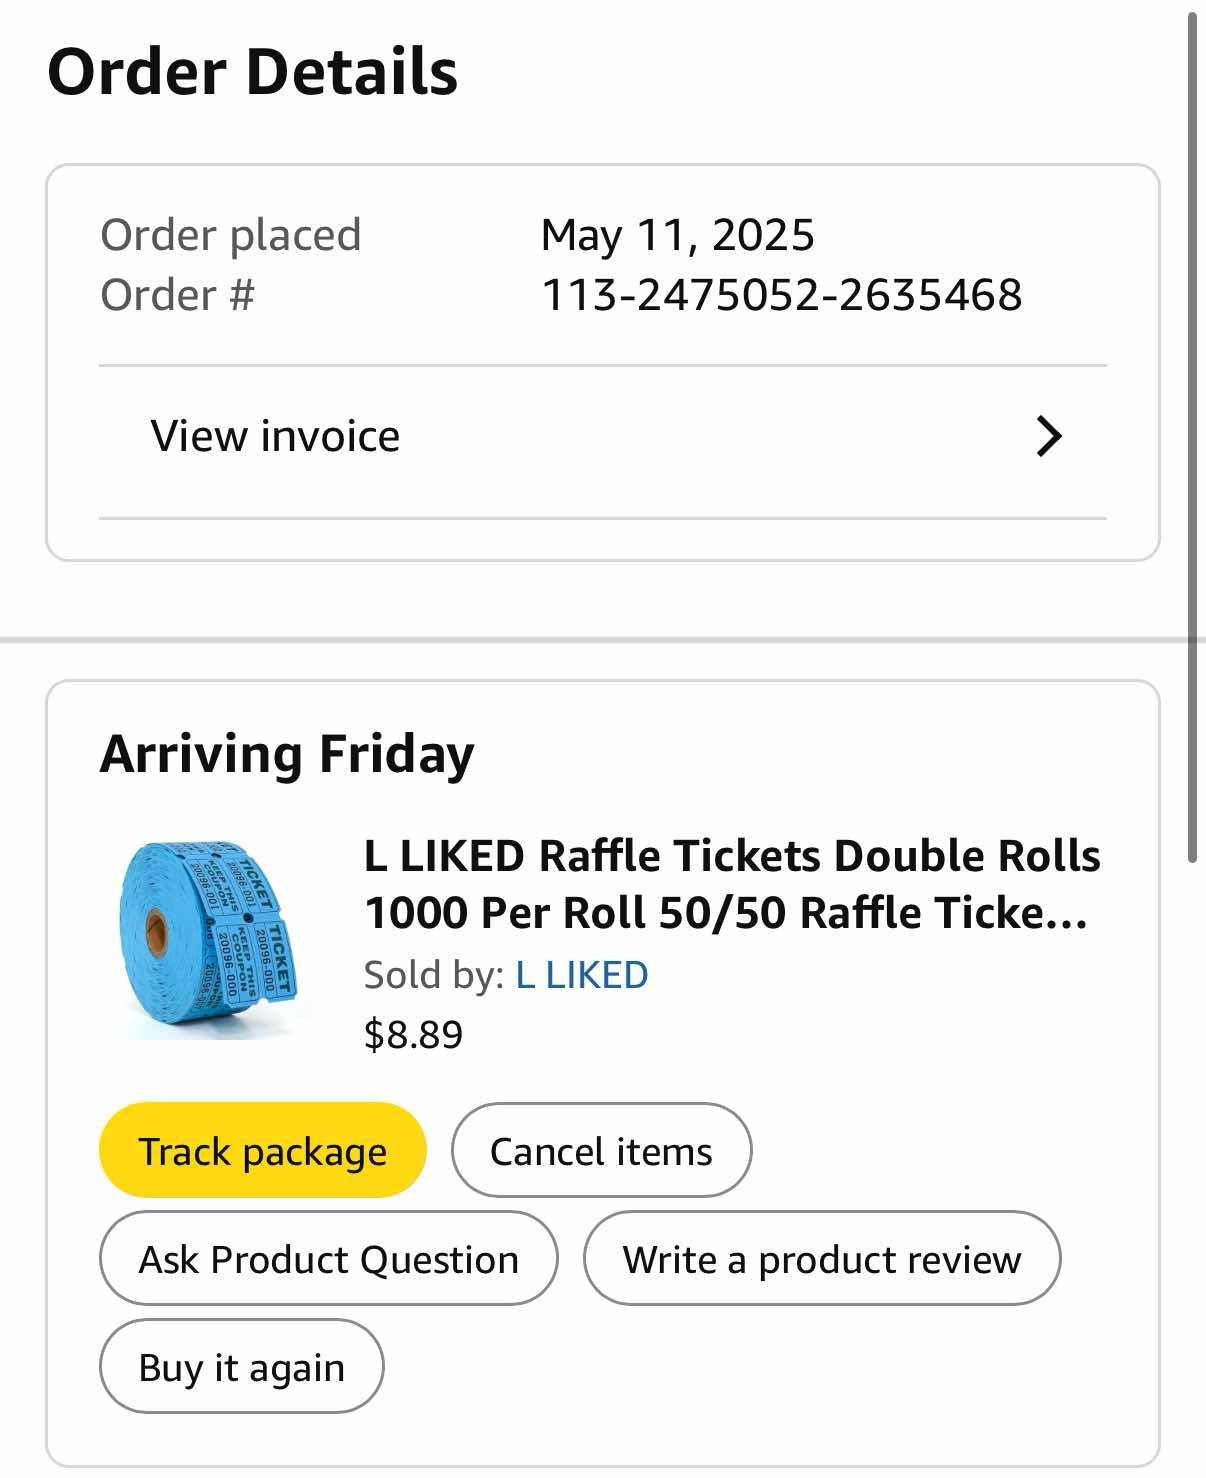The width and height of the screenshot is (1206, 1478).
Task: Open the L LIKED Raffle Tickets product title
Action: point(732,884)
